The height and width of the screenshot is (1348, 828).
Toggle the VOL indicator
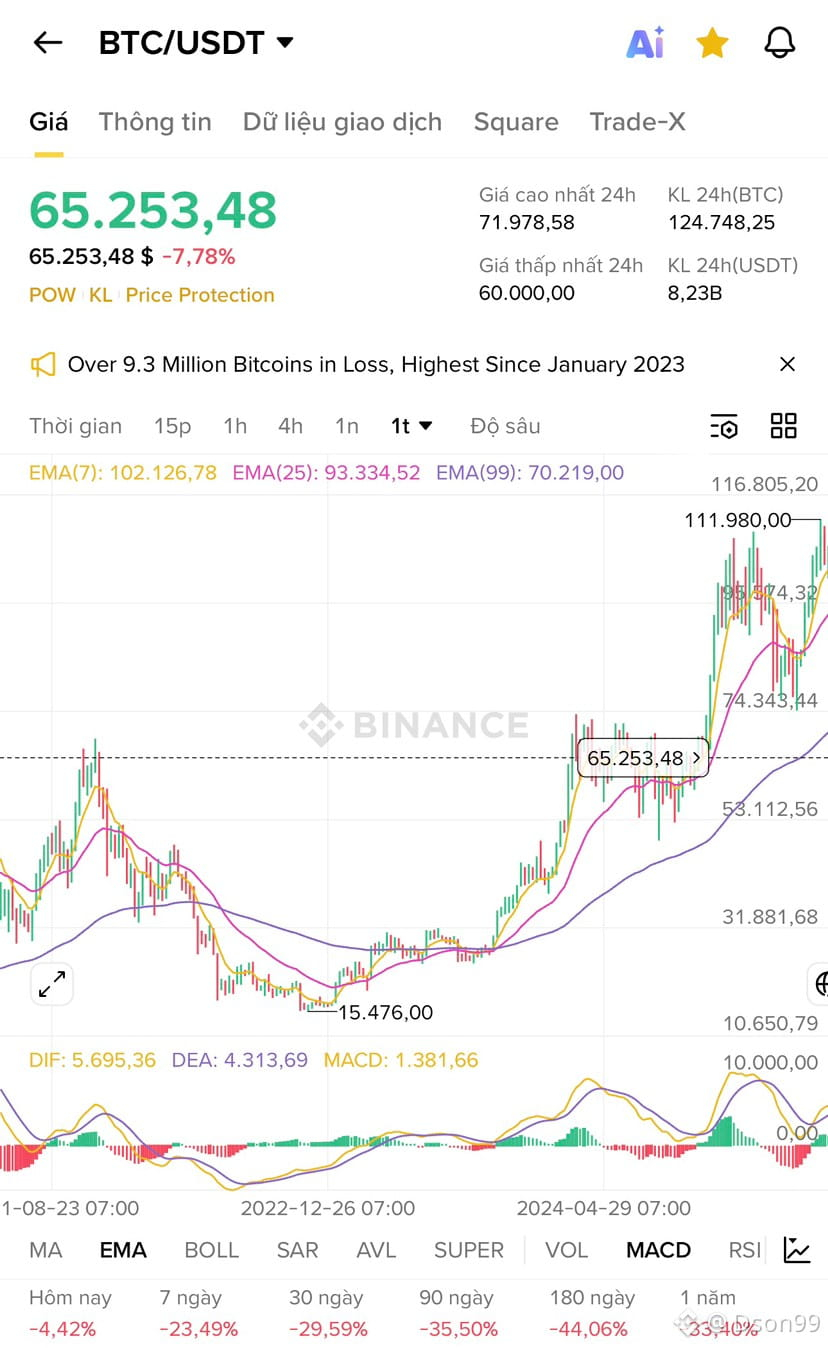pyautogui.click(x=566, y=1250)
